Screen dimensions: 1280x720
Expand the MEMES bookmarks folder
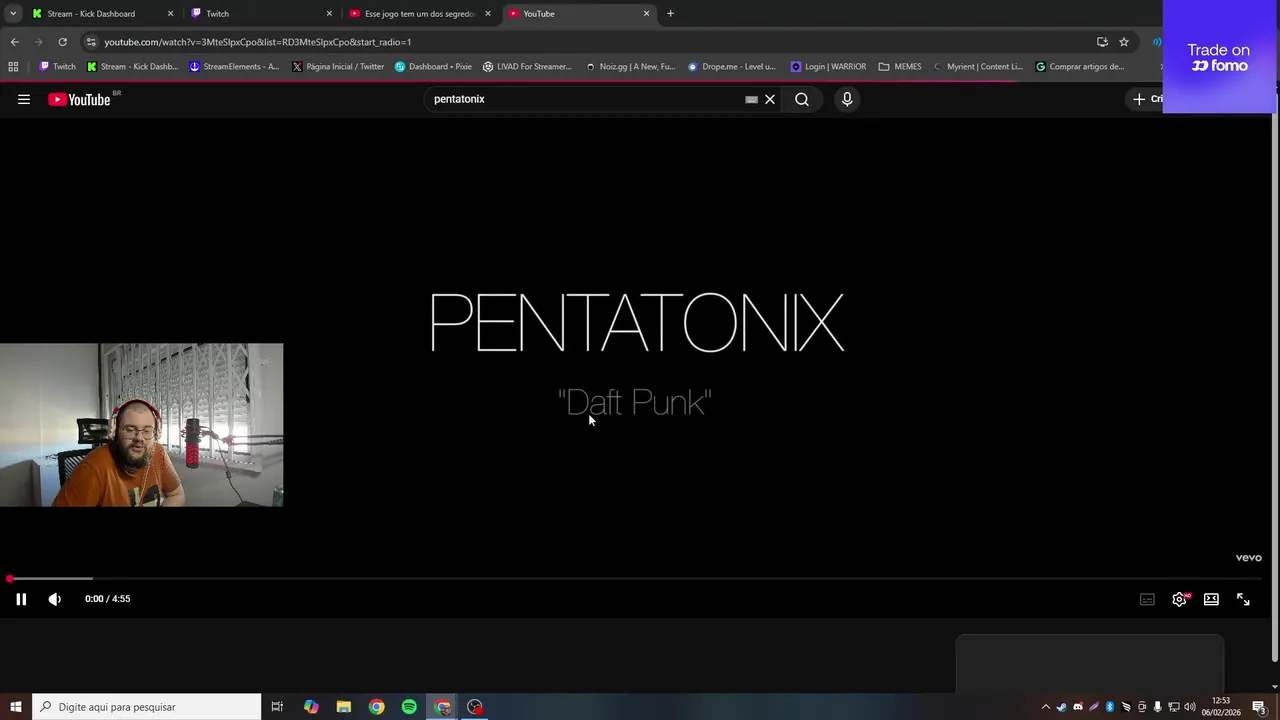tap(899, 67)
